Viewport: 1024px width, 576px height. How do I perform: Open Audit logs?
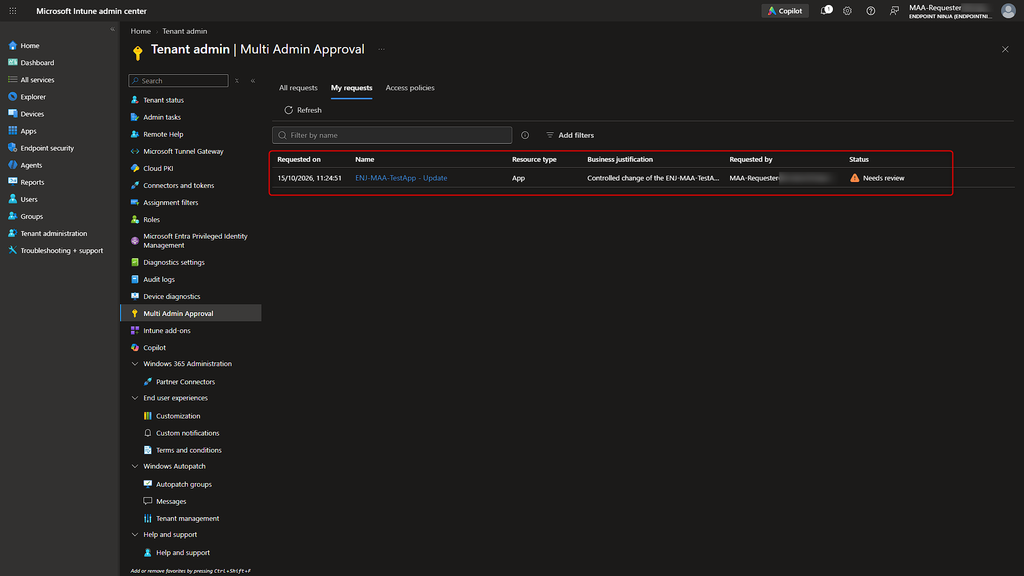159,279
